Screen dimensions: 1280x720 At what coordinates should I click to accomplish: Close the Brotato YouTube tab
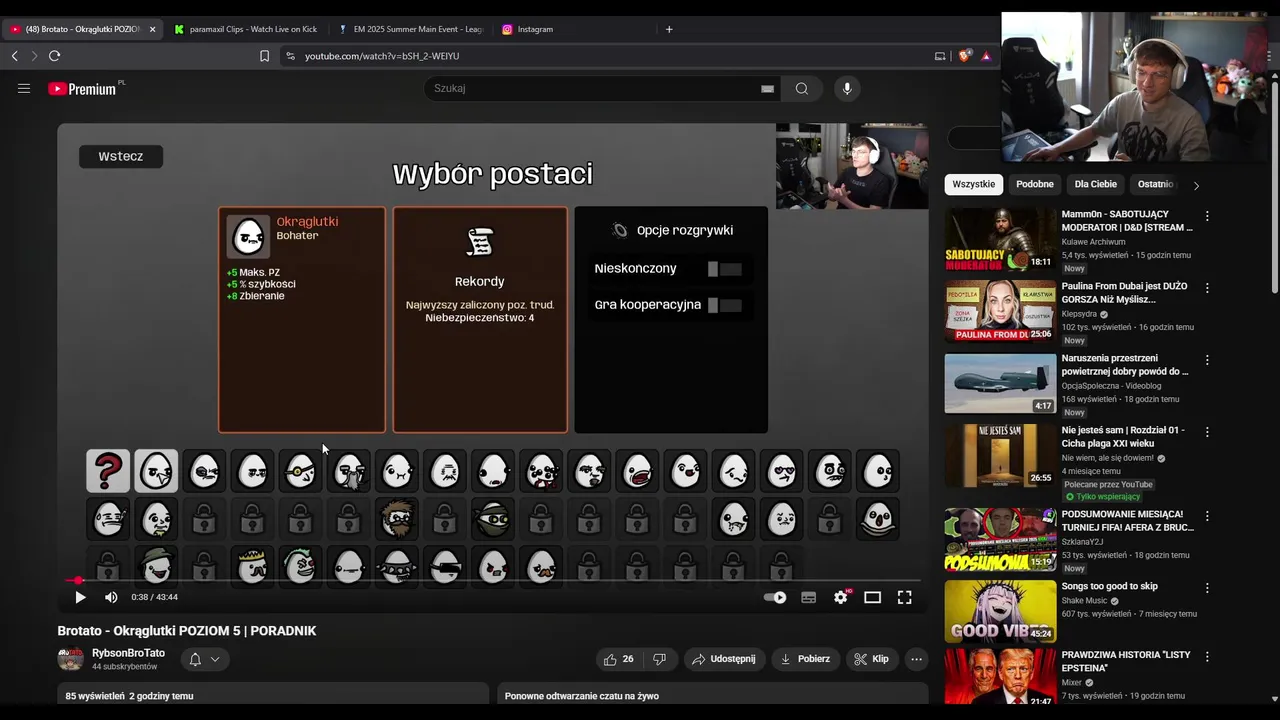(x=152, y=29)
